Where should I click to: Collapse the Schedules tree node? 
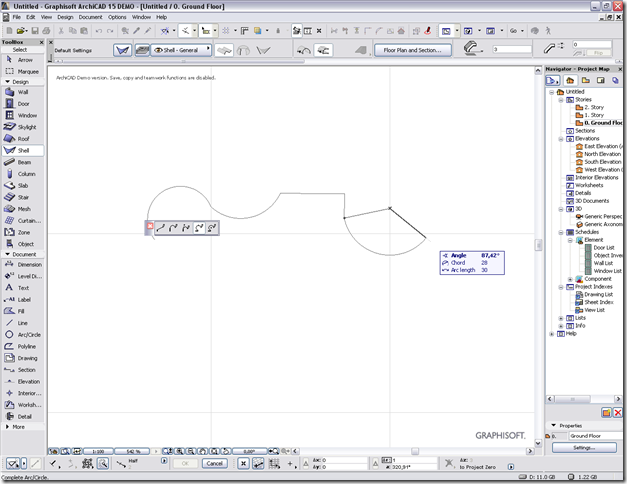pyautogui.click(x=561, y=232)
